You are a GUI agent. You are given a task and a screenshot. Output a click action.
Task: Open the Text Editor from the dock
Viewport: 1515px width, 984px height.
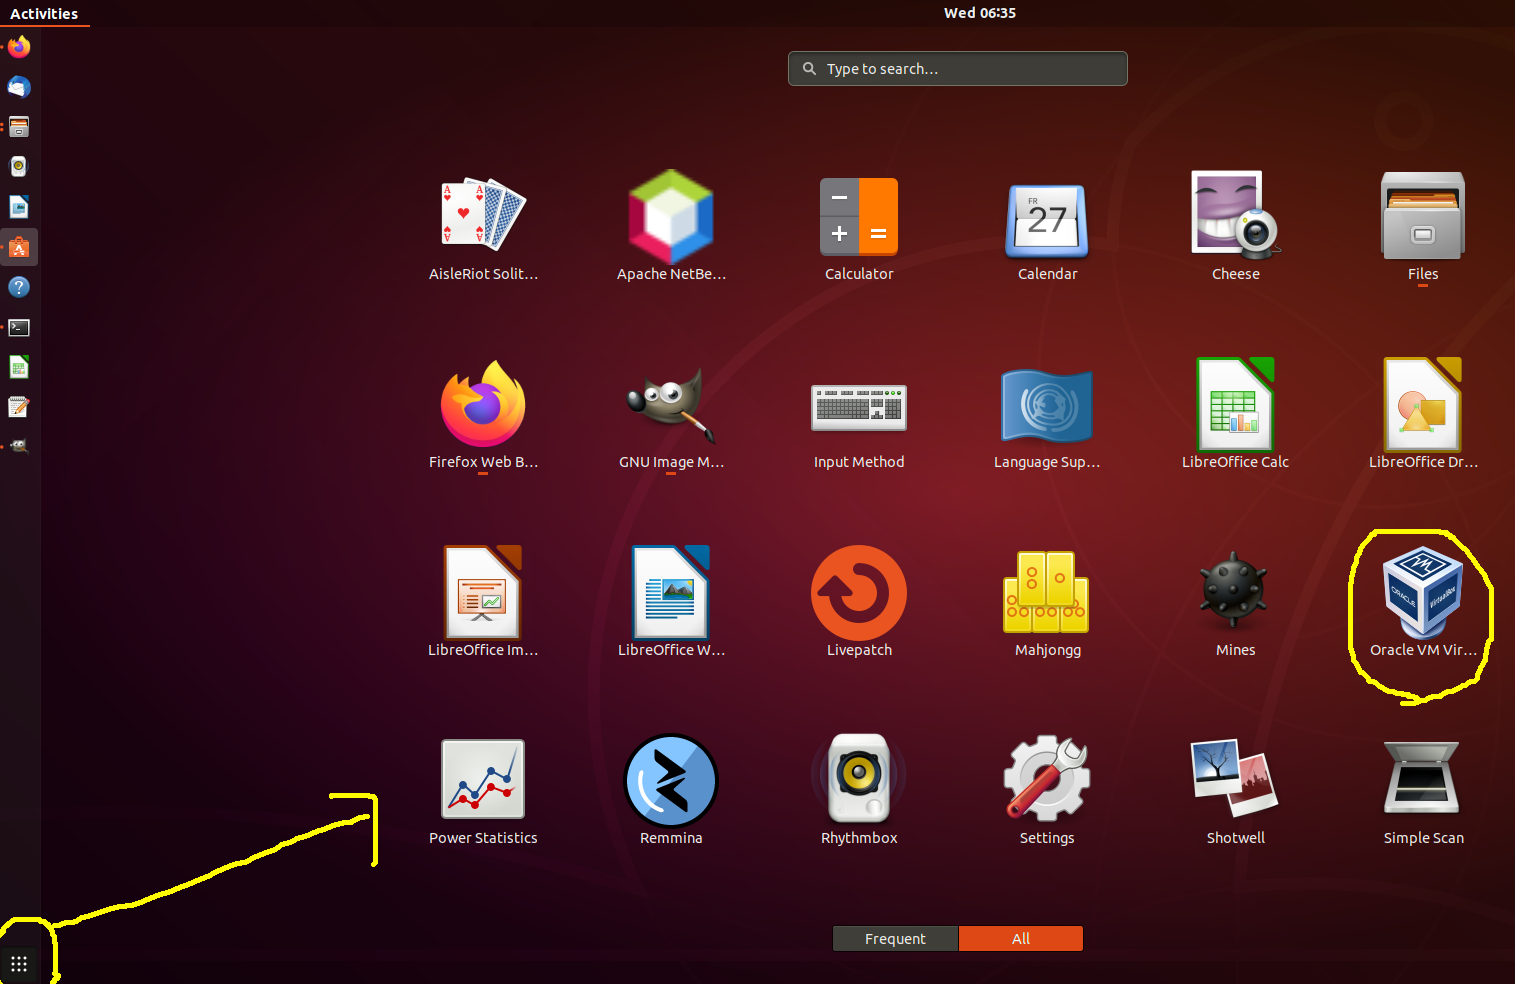click(19, 407)
